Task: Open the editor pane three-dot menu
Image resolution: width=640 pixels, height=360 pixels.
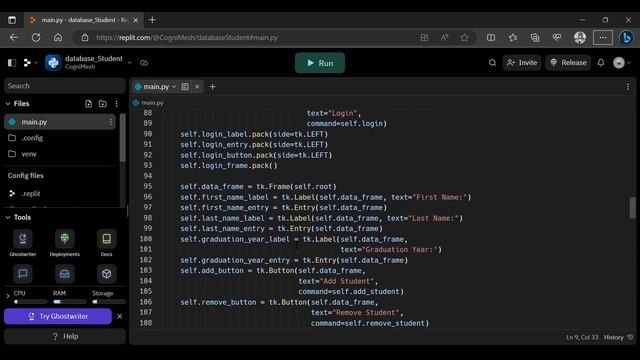Action: point(628,87)
